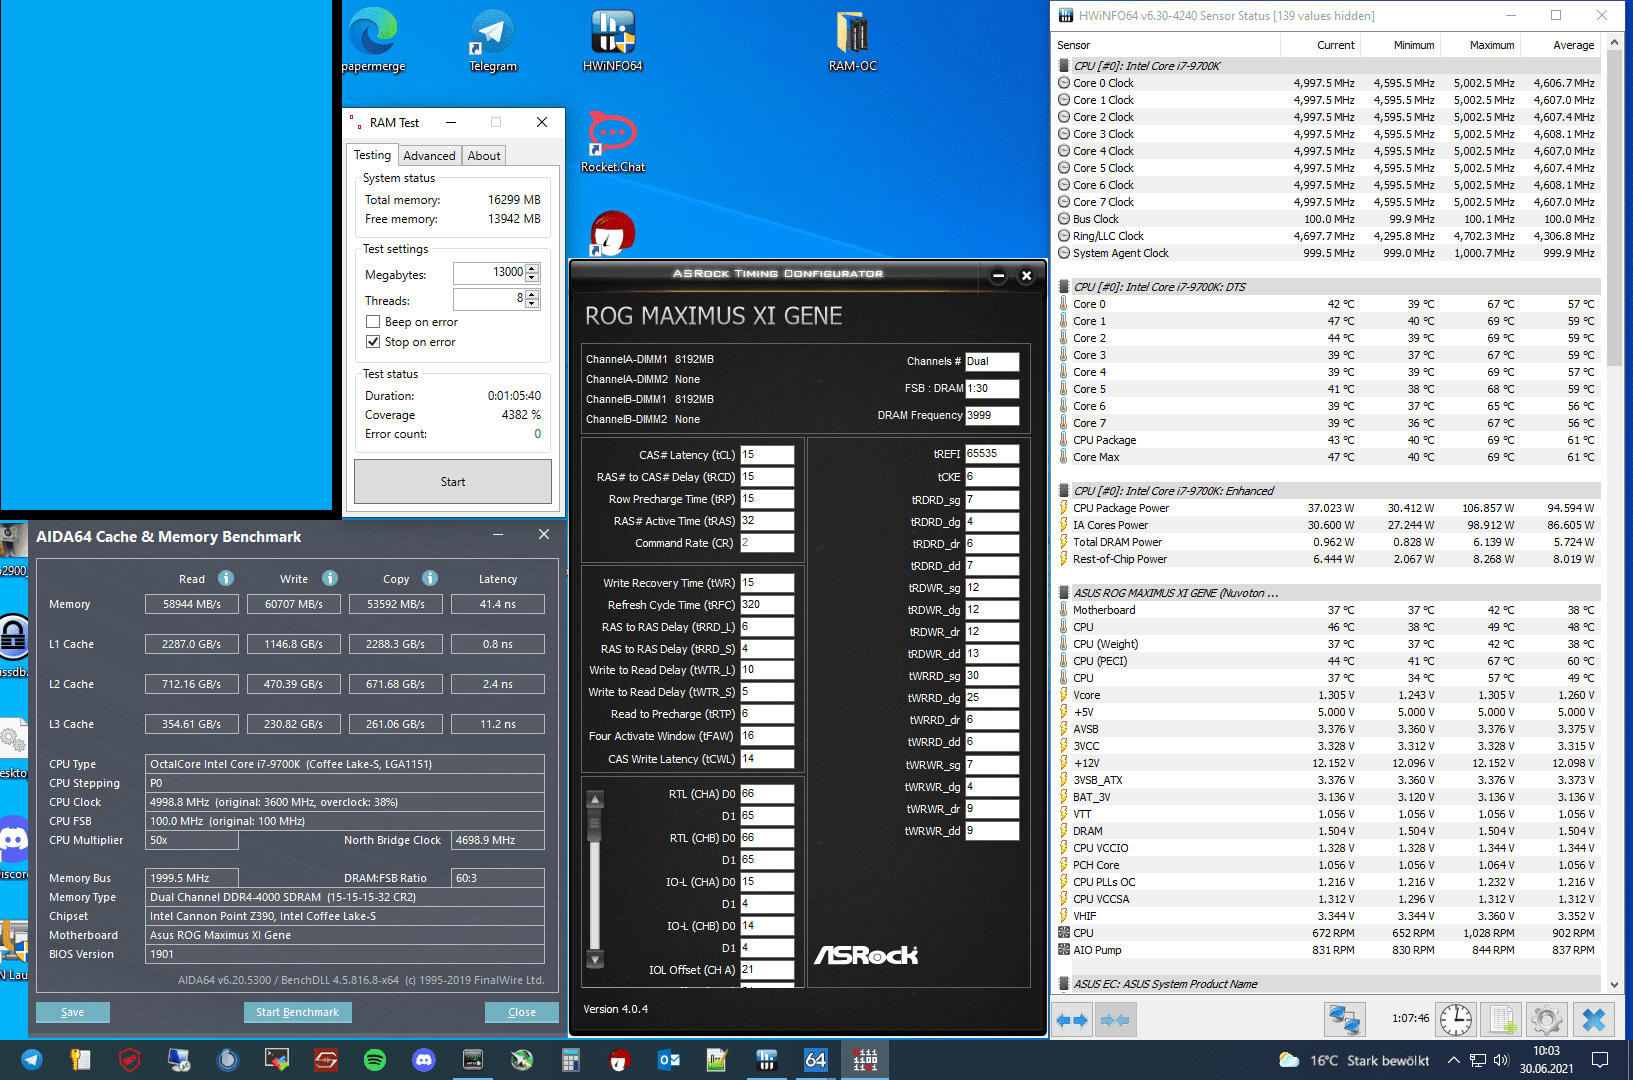The image size is (1633, 1080).
Task: Click the reset clock icon in HWiNFO
Action: tap(1456, 1020)
